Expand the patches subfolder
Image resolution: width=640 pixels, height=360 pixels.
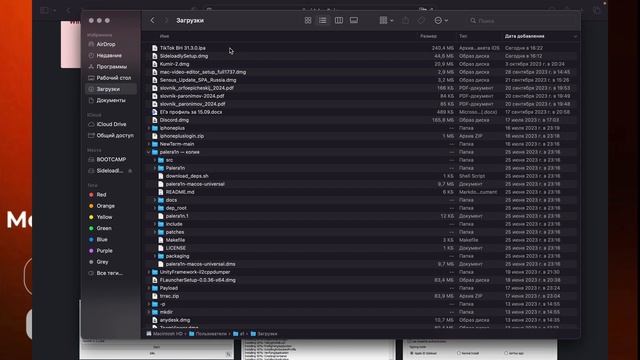click(155, 232)
